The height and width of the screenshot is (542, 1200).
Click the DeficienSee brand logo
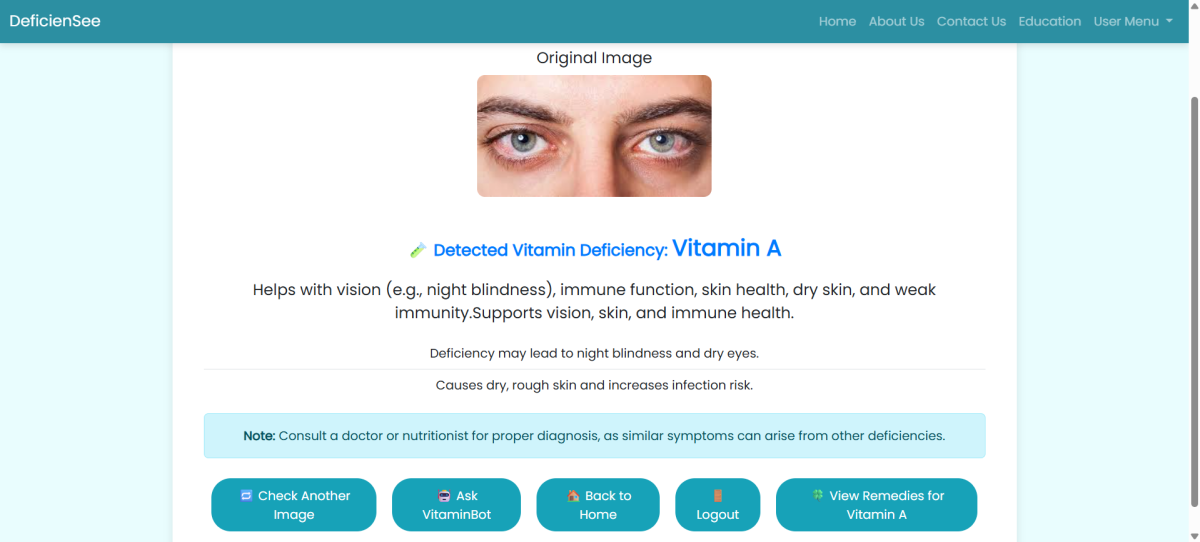coord(55,21)
